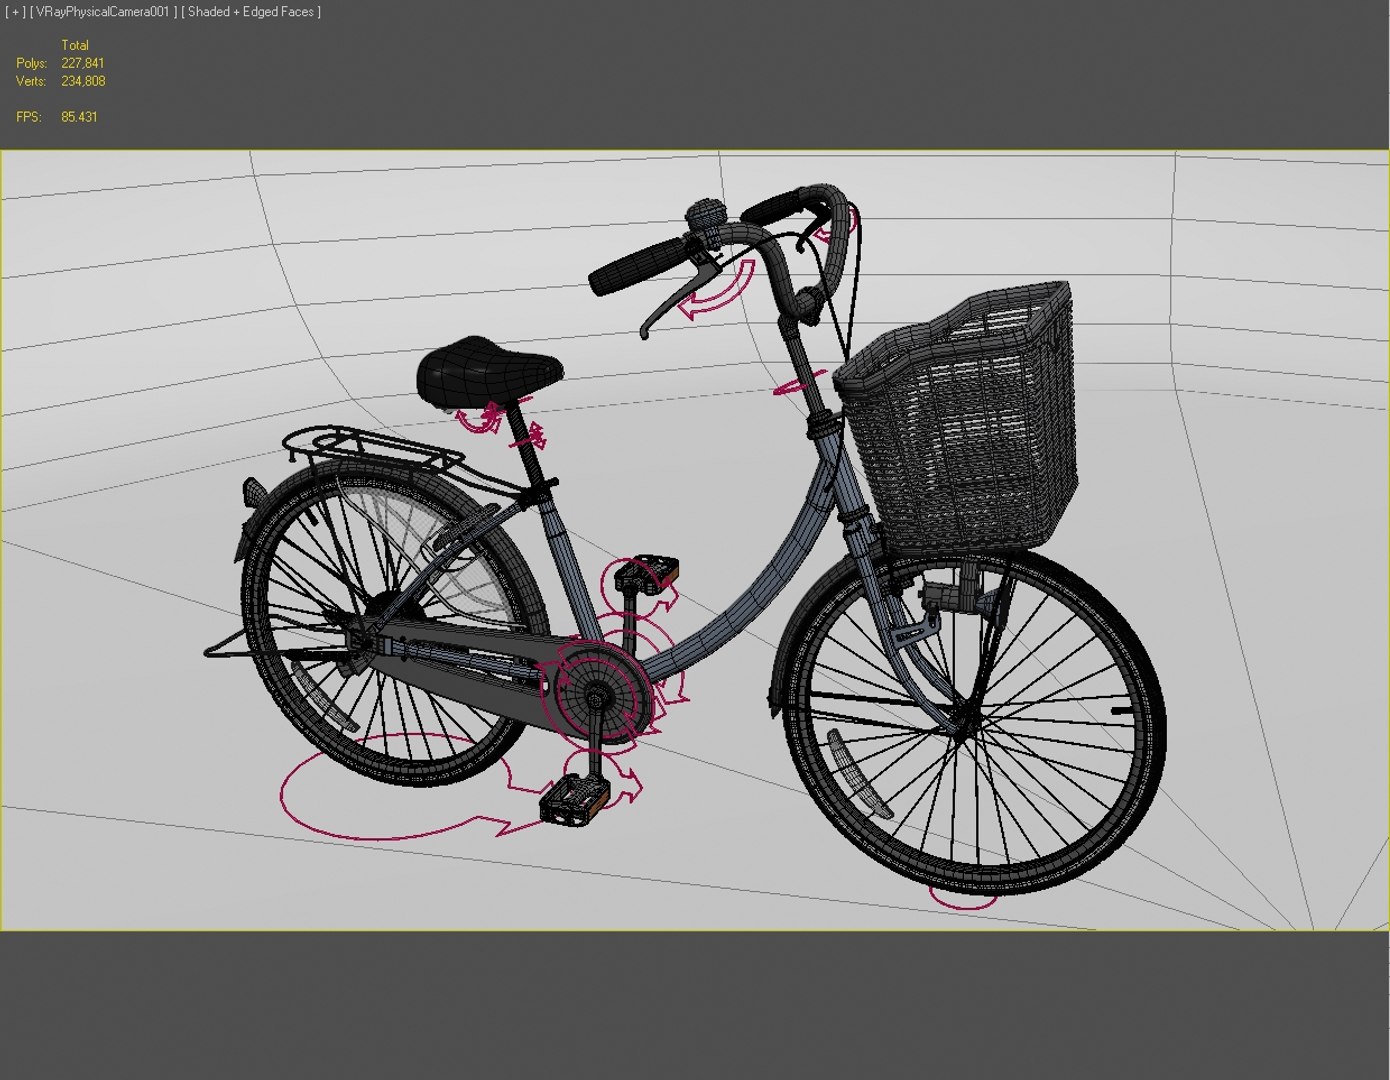Select the left handlebar grip
This screenshot has height=1080, width=1390.
tap(637, 266)
